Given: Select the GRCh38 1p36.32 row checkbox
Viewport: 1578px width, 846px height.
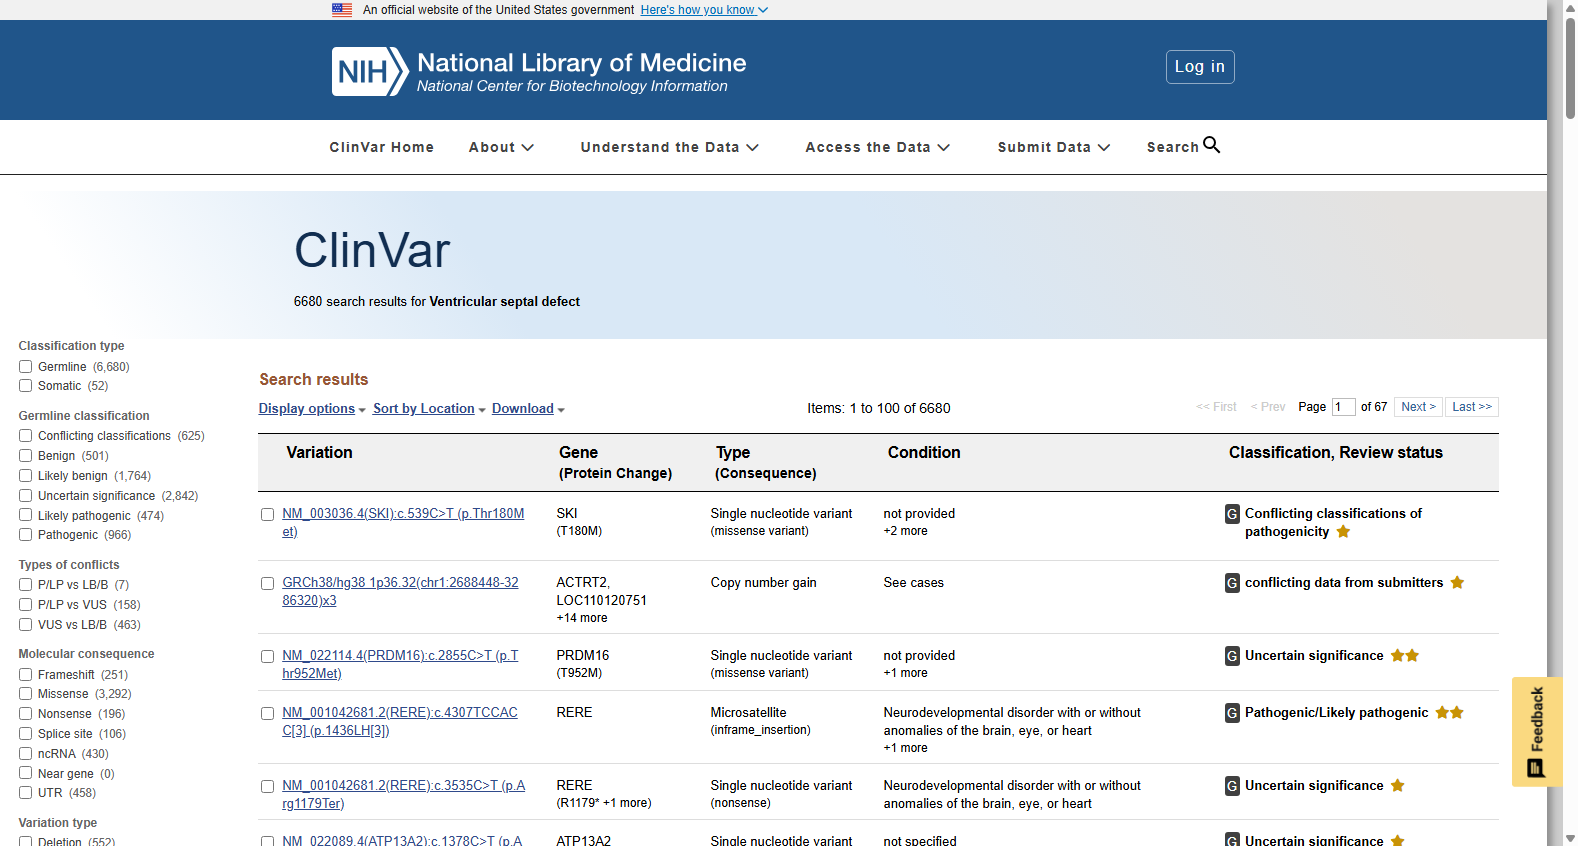Looking at the screenshot, I should (268, 584).
